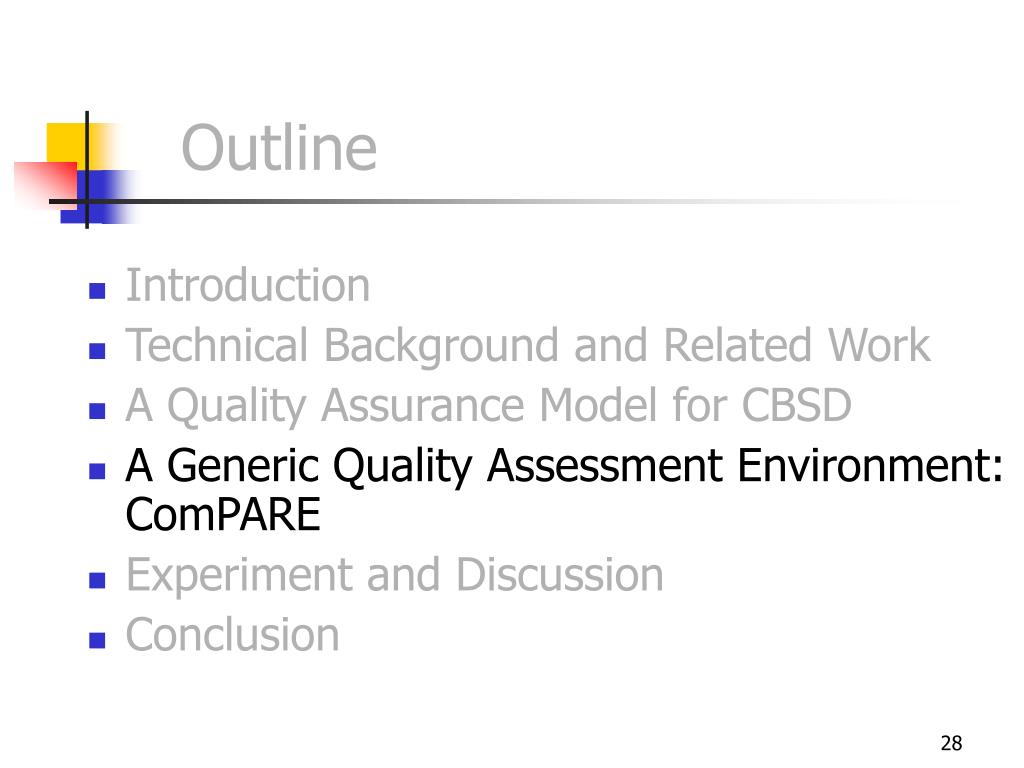The height and width of the screenshot is (768, 1024).
Task: Click the slide number 28
Action: pos(952,743)
